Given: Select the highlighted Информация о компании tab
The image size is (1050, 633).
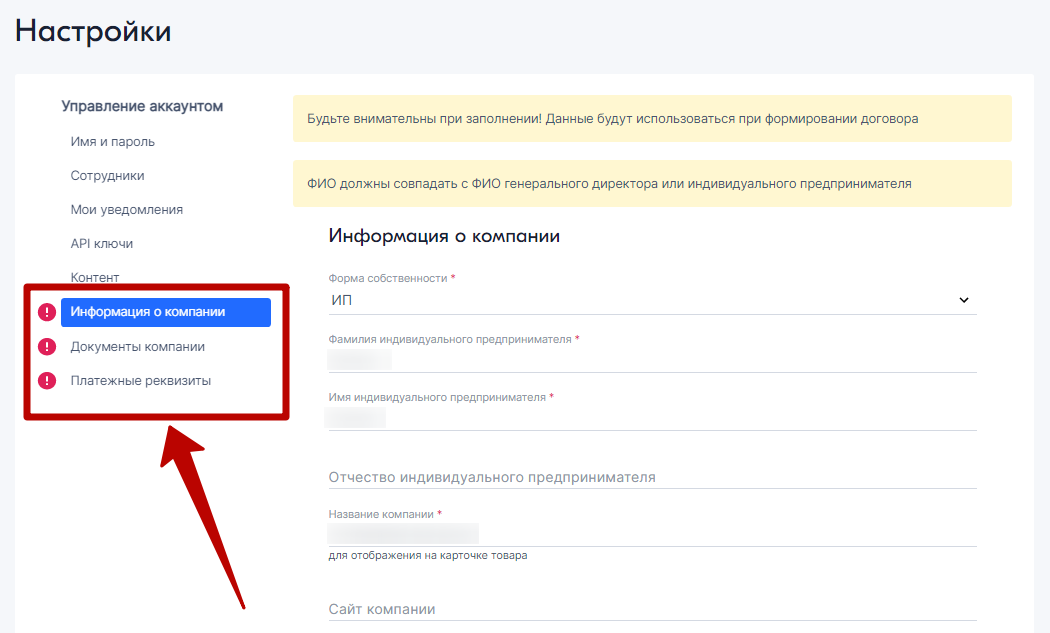Looking at the screenshot, I should point(166,312).
